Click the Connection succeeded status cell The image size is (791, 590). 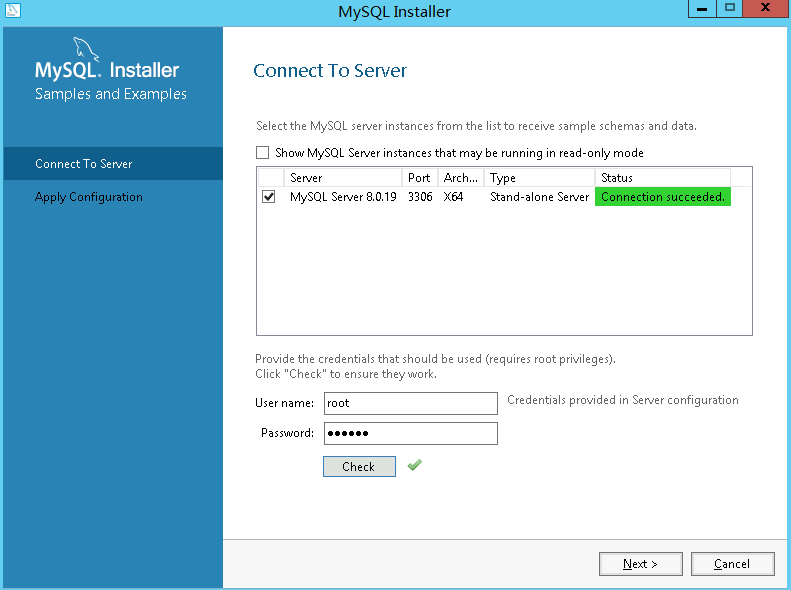(663, 197)
